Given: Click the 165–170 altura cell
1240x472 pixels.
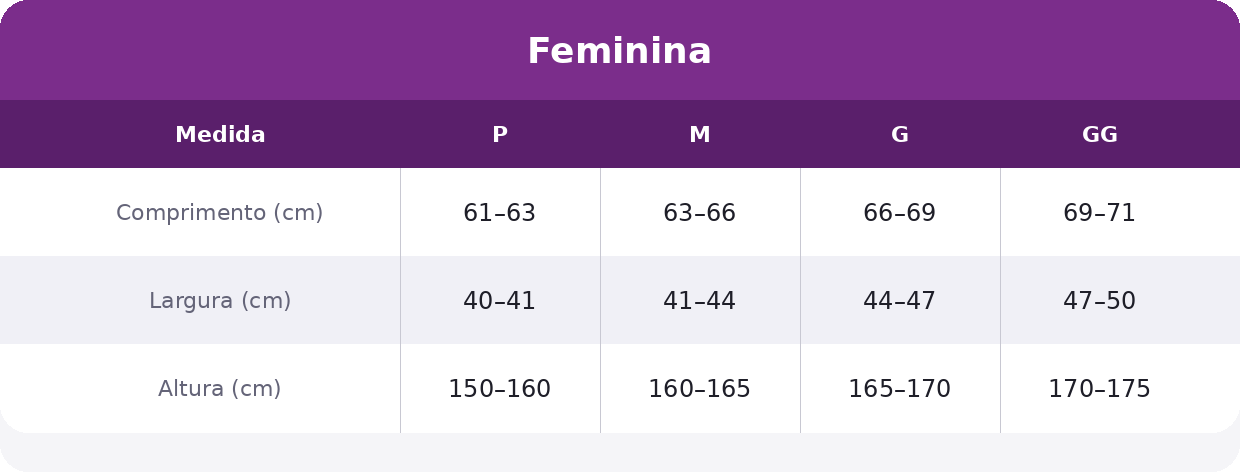Looking at the screenshot, I should point(900,389).
